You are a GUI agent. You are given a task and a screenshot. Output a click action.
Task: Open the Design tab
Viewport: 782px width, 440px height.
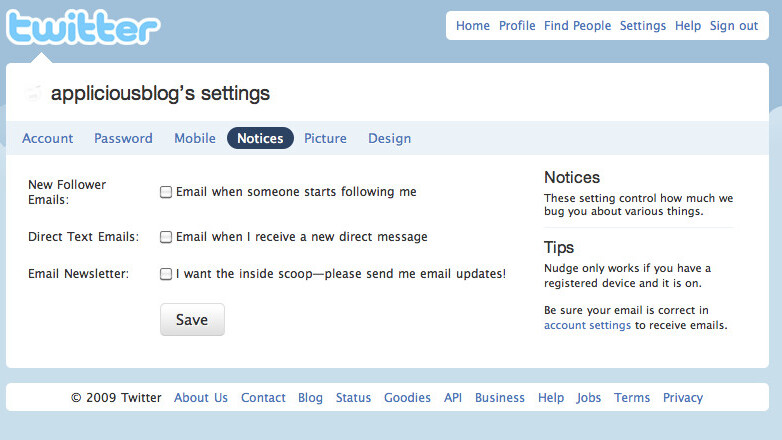(389, 138)
